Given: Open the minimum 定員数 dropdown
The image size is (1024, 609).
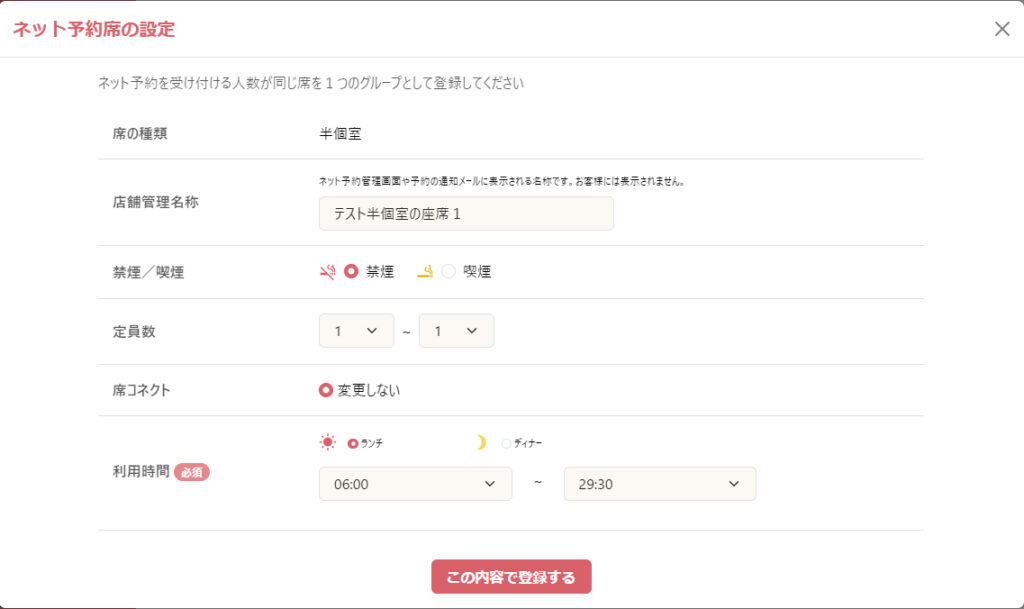Looking at the screenshot, I should pyautogui.click(x=356, y=331).
